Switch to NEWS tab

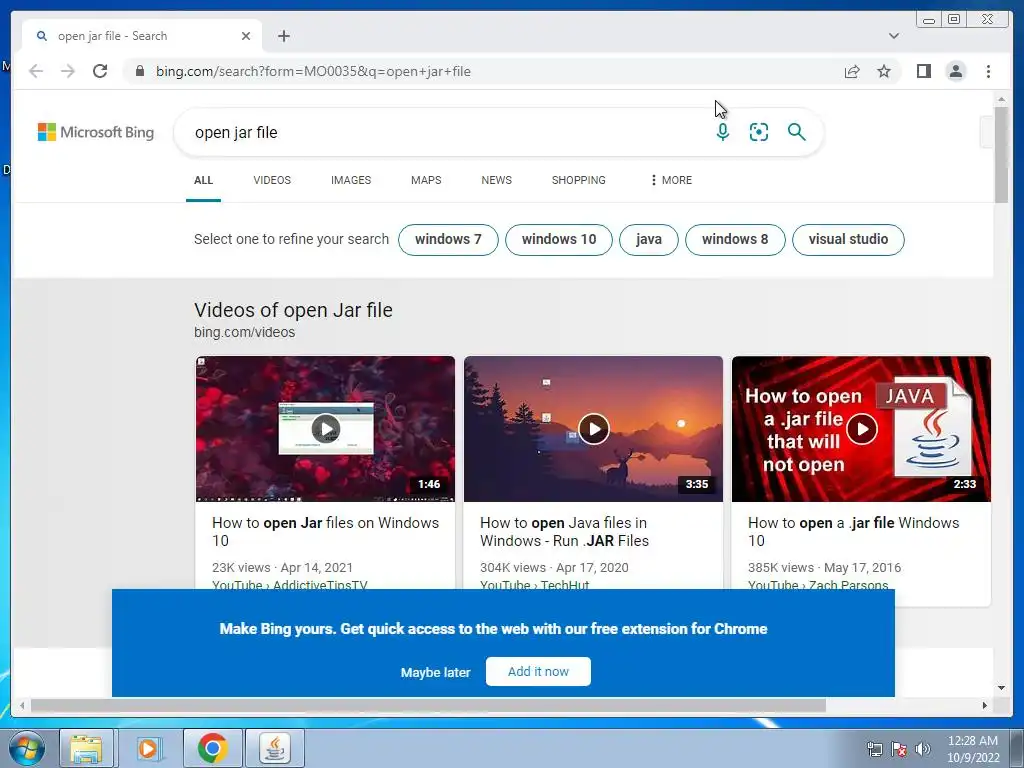pos(496,180)
